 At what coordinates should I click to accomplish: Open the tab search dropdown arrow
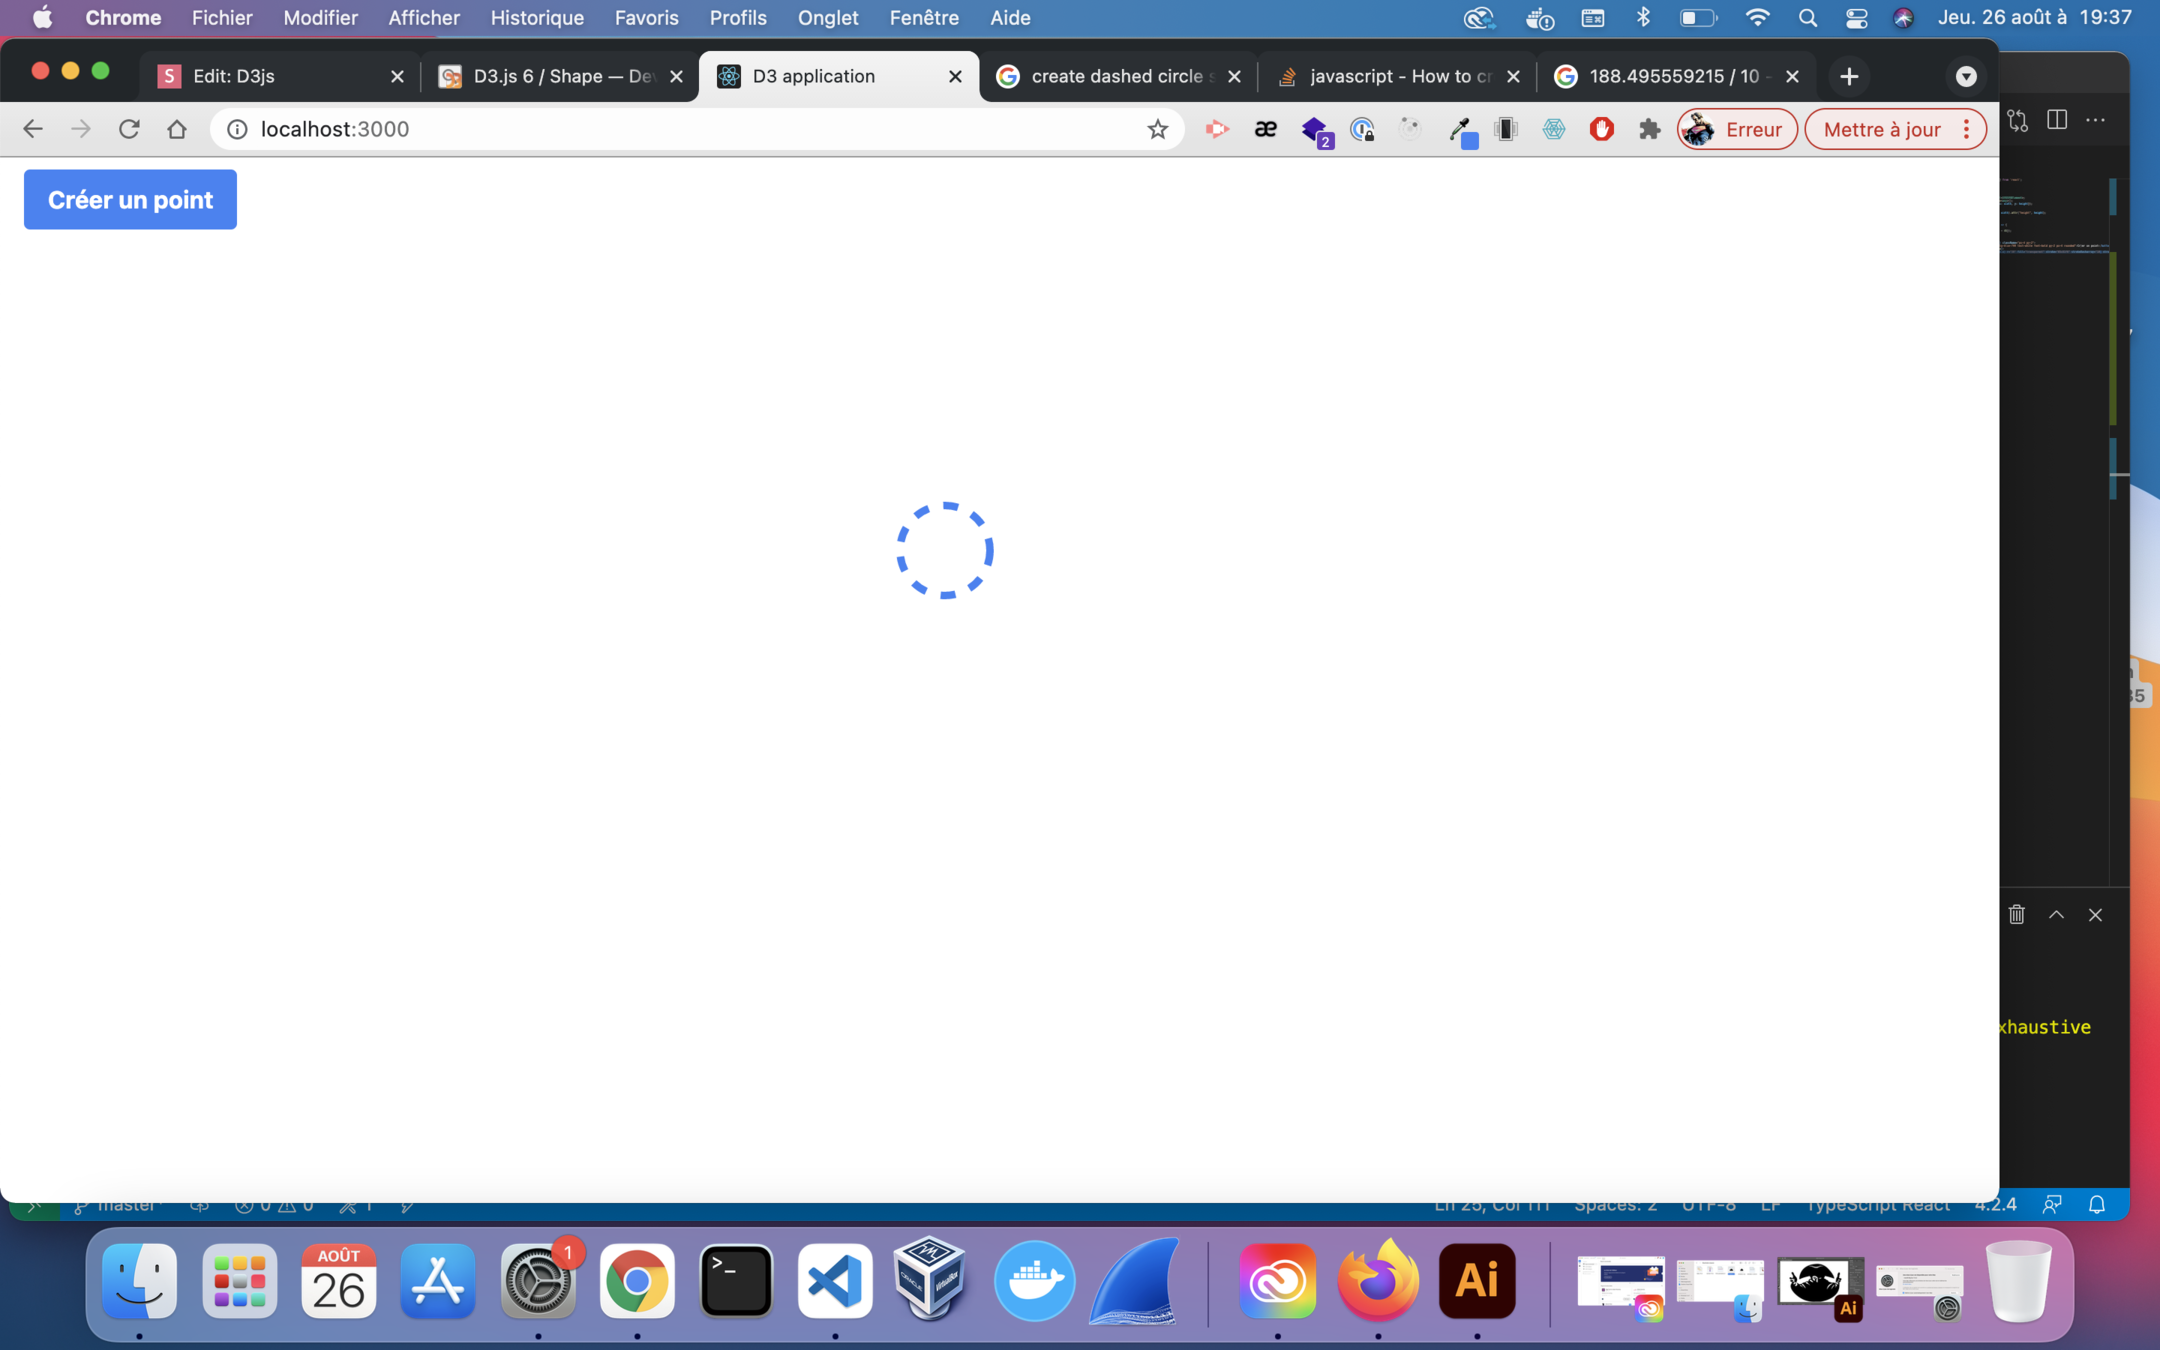1965,76
